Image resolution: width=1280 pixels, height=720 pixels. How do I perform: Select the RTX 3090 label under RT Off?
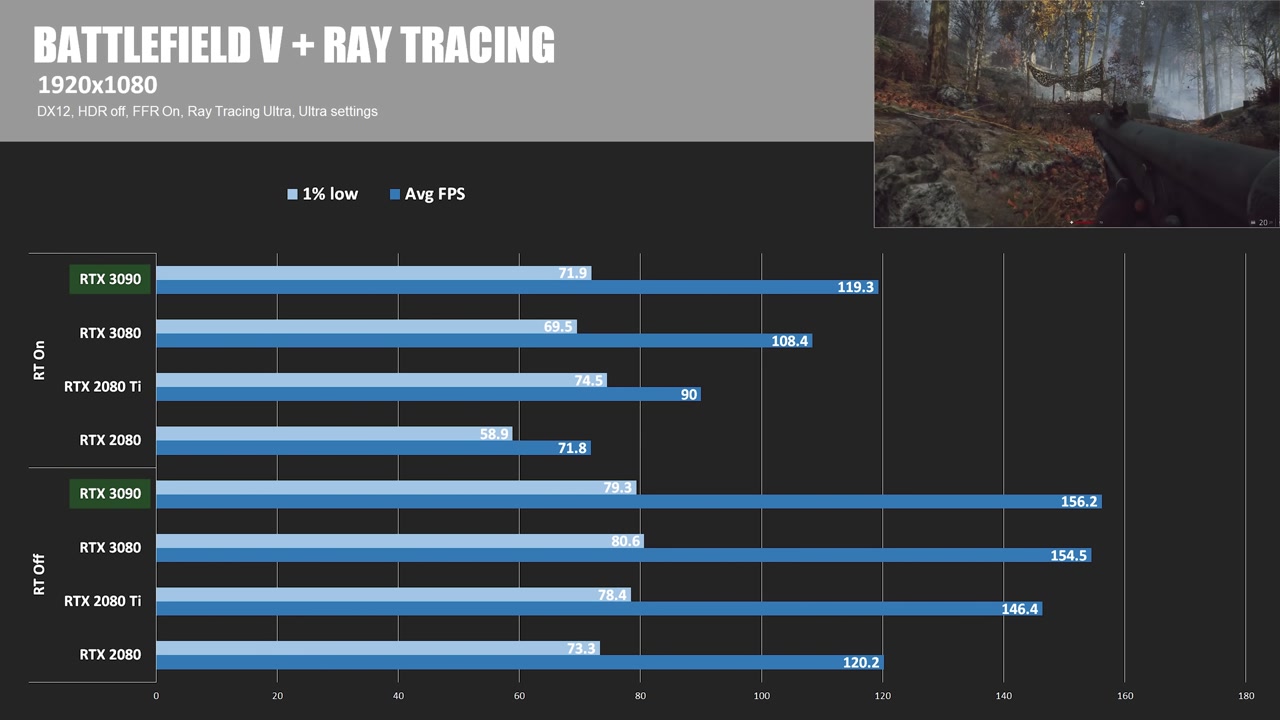(110, 494)
